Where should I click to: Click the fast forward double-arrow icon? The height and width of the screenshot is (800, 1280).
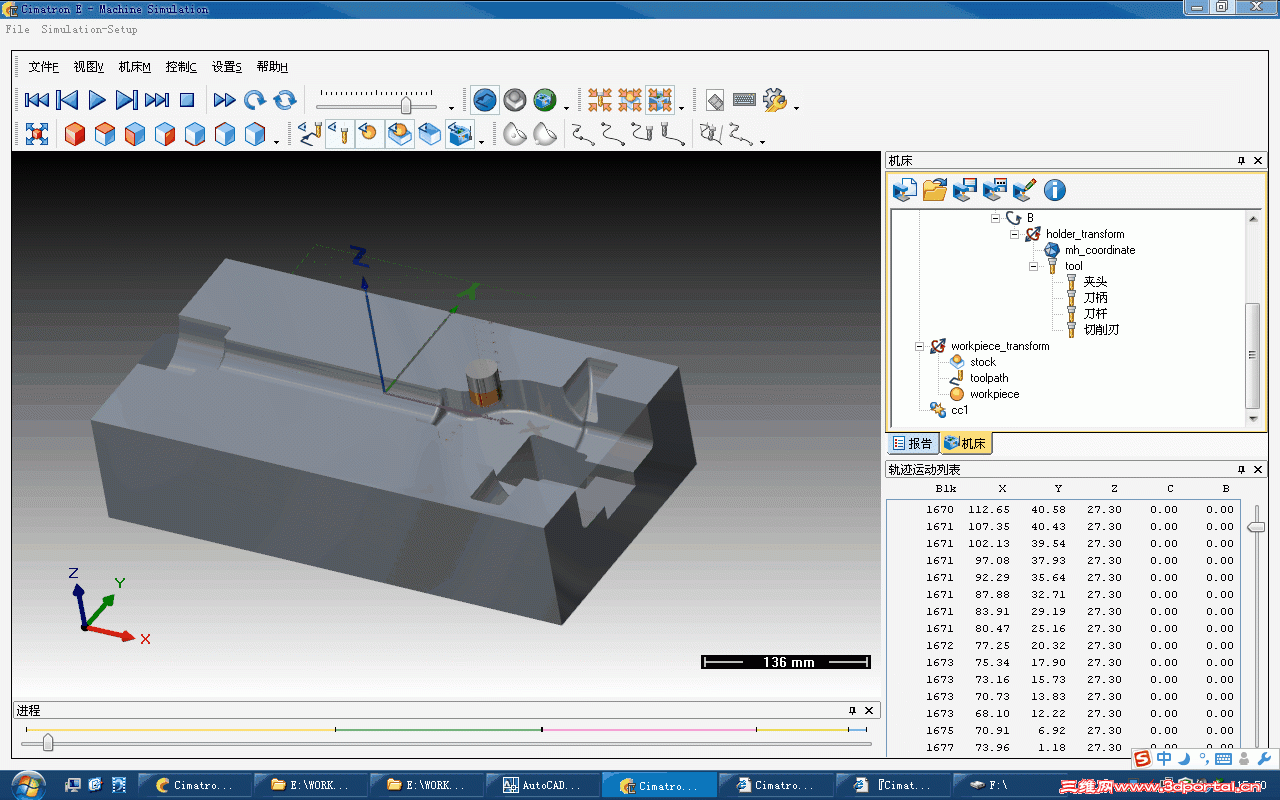pos(225,100)
